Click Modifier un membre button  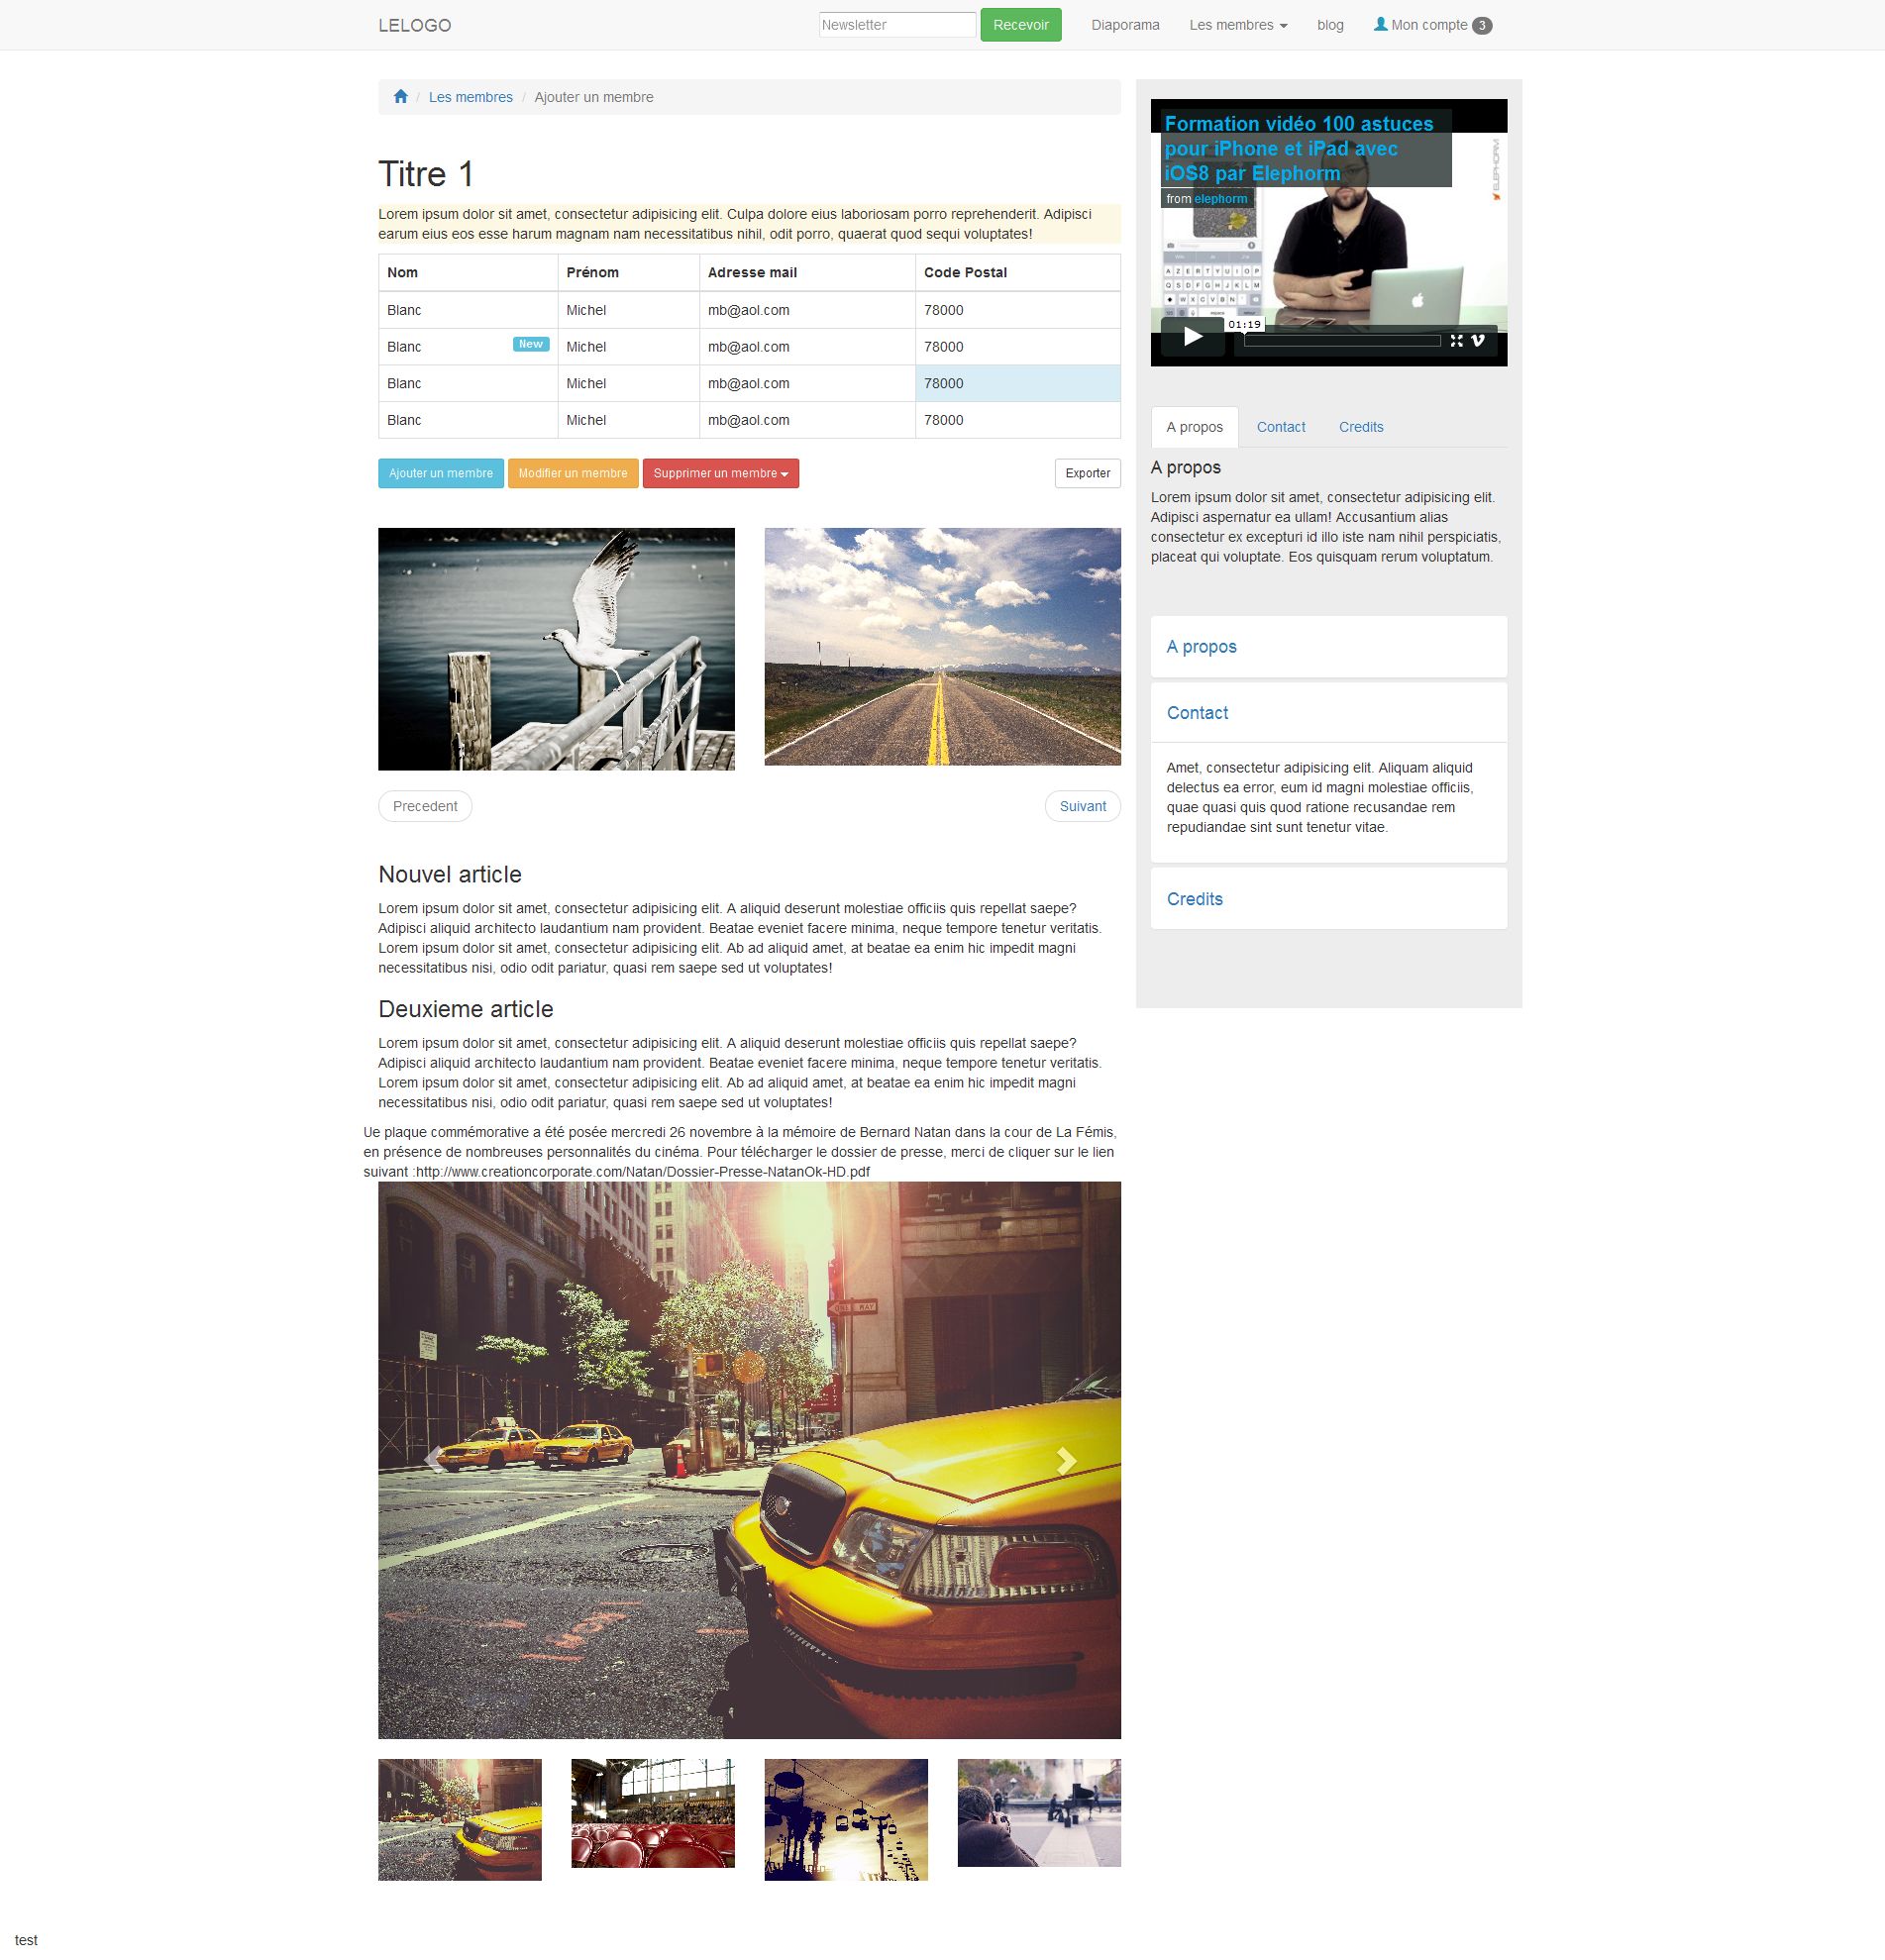coord(573,473)
